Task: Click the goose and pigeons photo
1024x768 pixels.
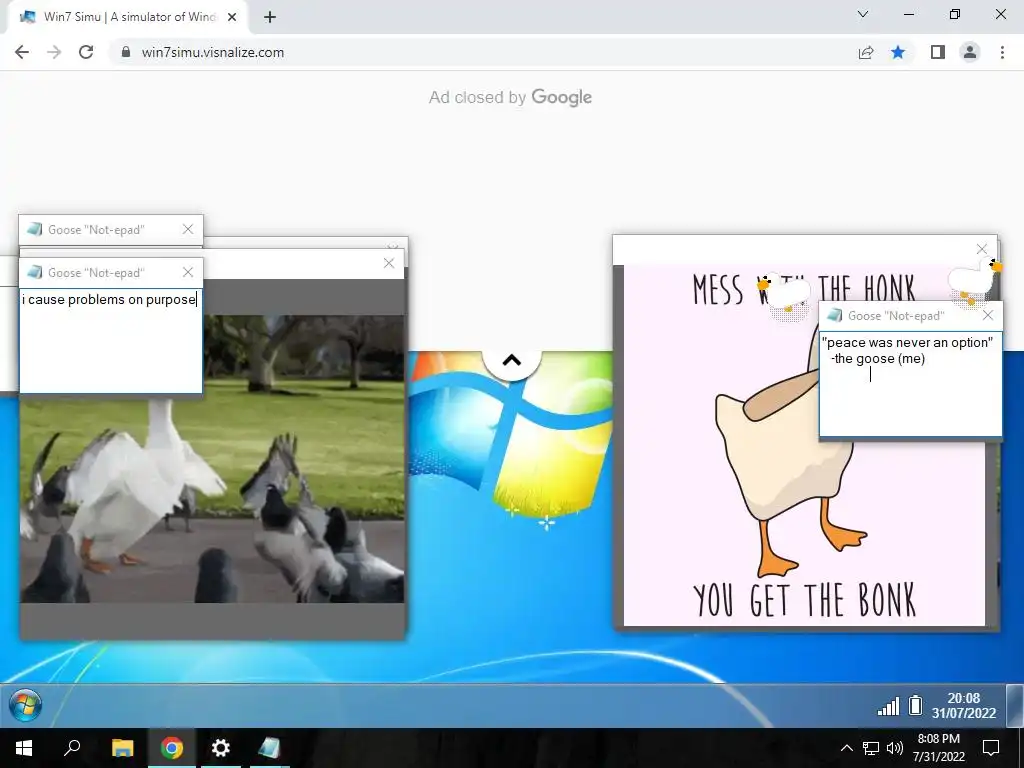Action: [212, 458]
